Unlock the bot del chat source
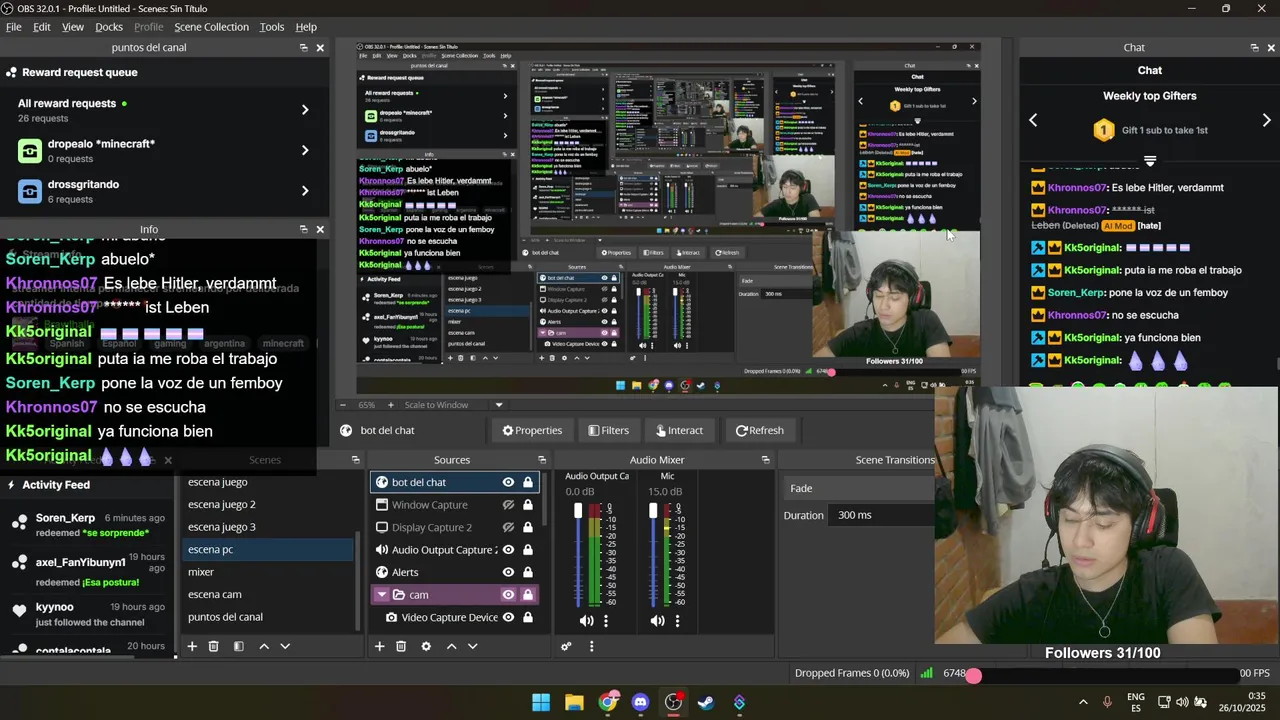This screenshot has width=1280, height=720. tap(528, 483)
